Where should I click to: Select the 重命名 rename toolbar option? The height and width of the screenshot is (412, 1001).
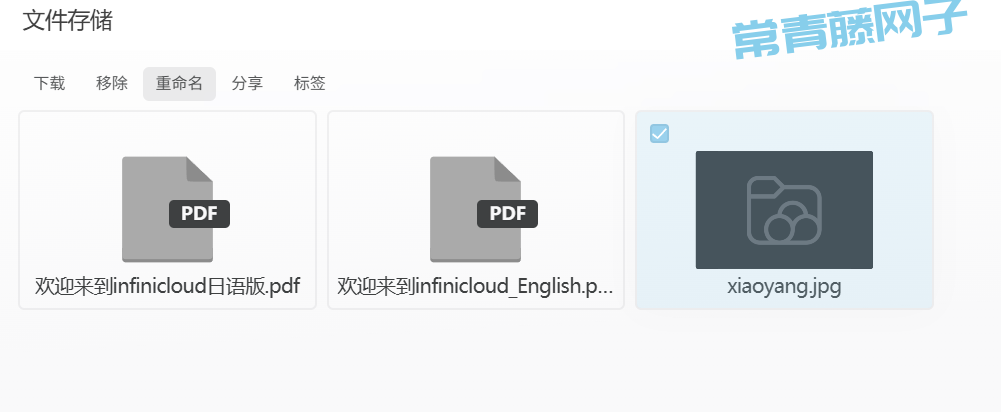tap(179, 84)
